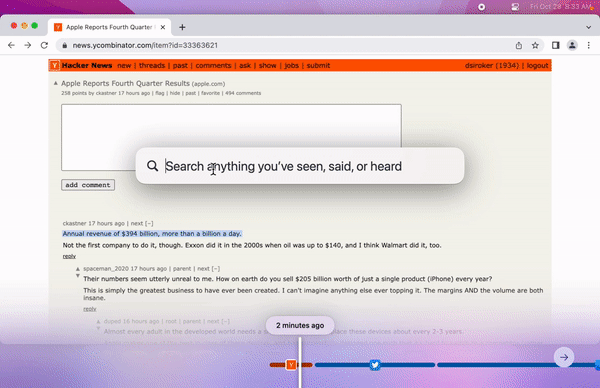The width and height of the screenshot is (600, 388).
Task: Click the lock icon in address bar
Action: (x=65, y=45)
